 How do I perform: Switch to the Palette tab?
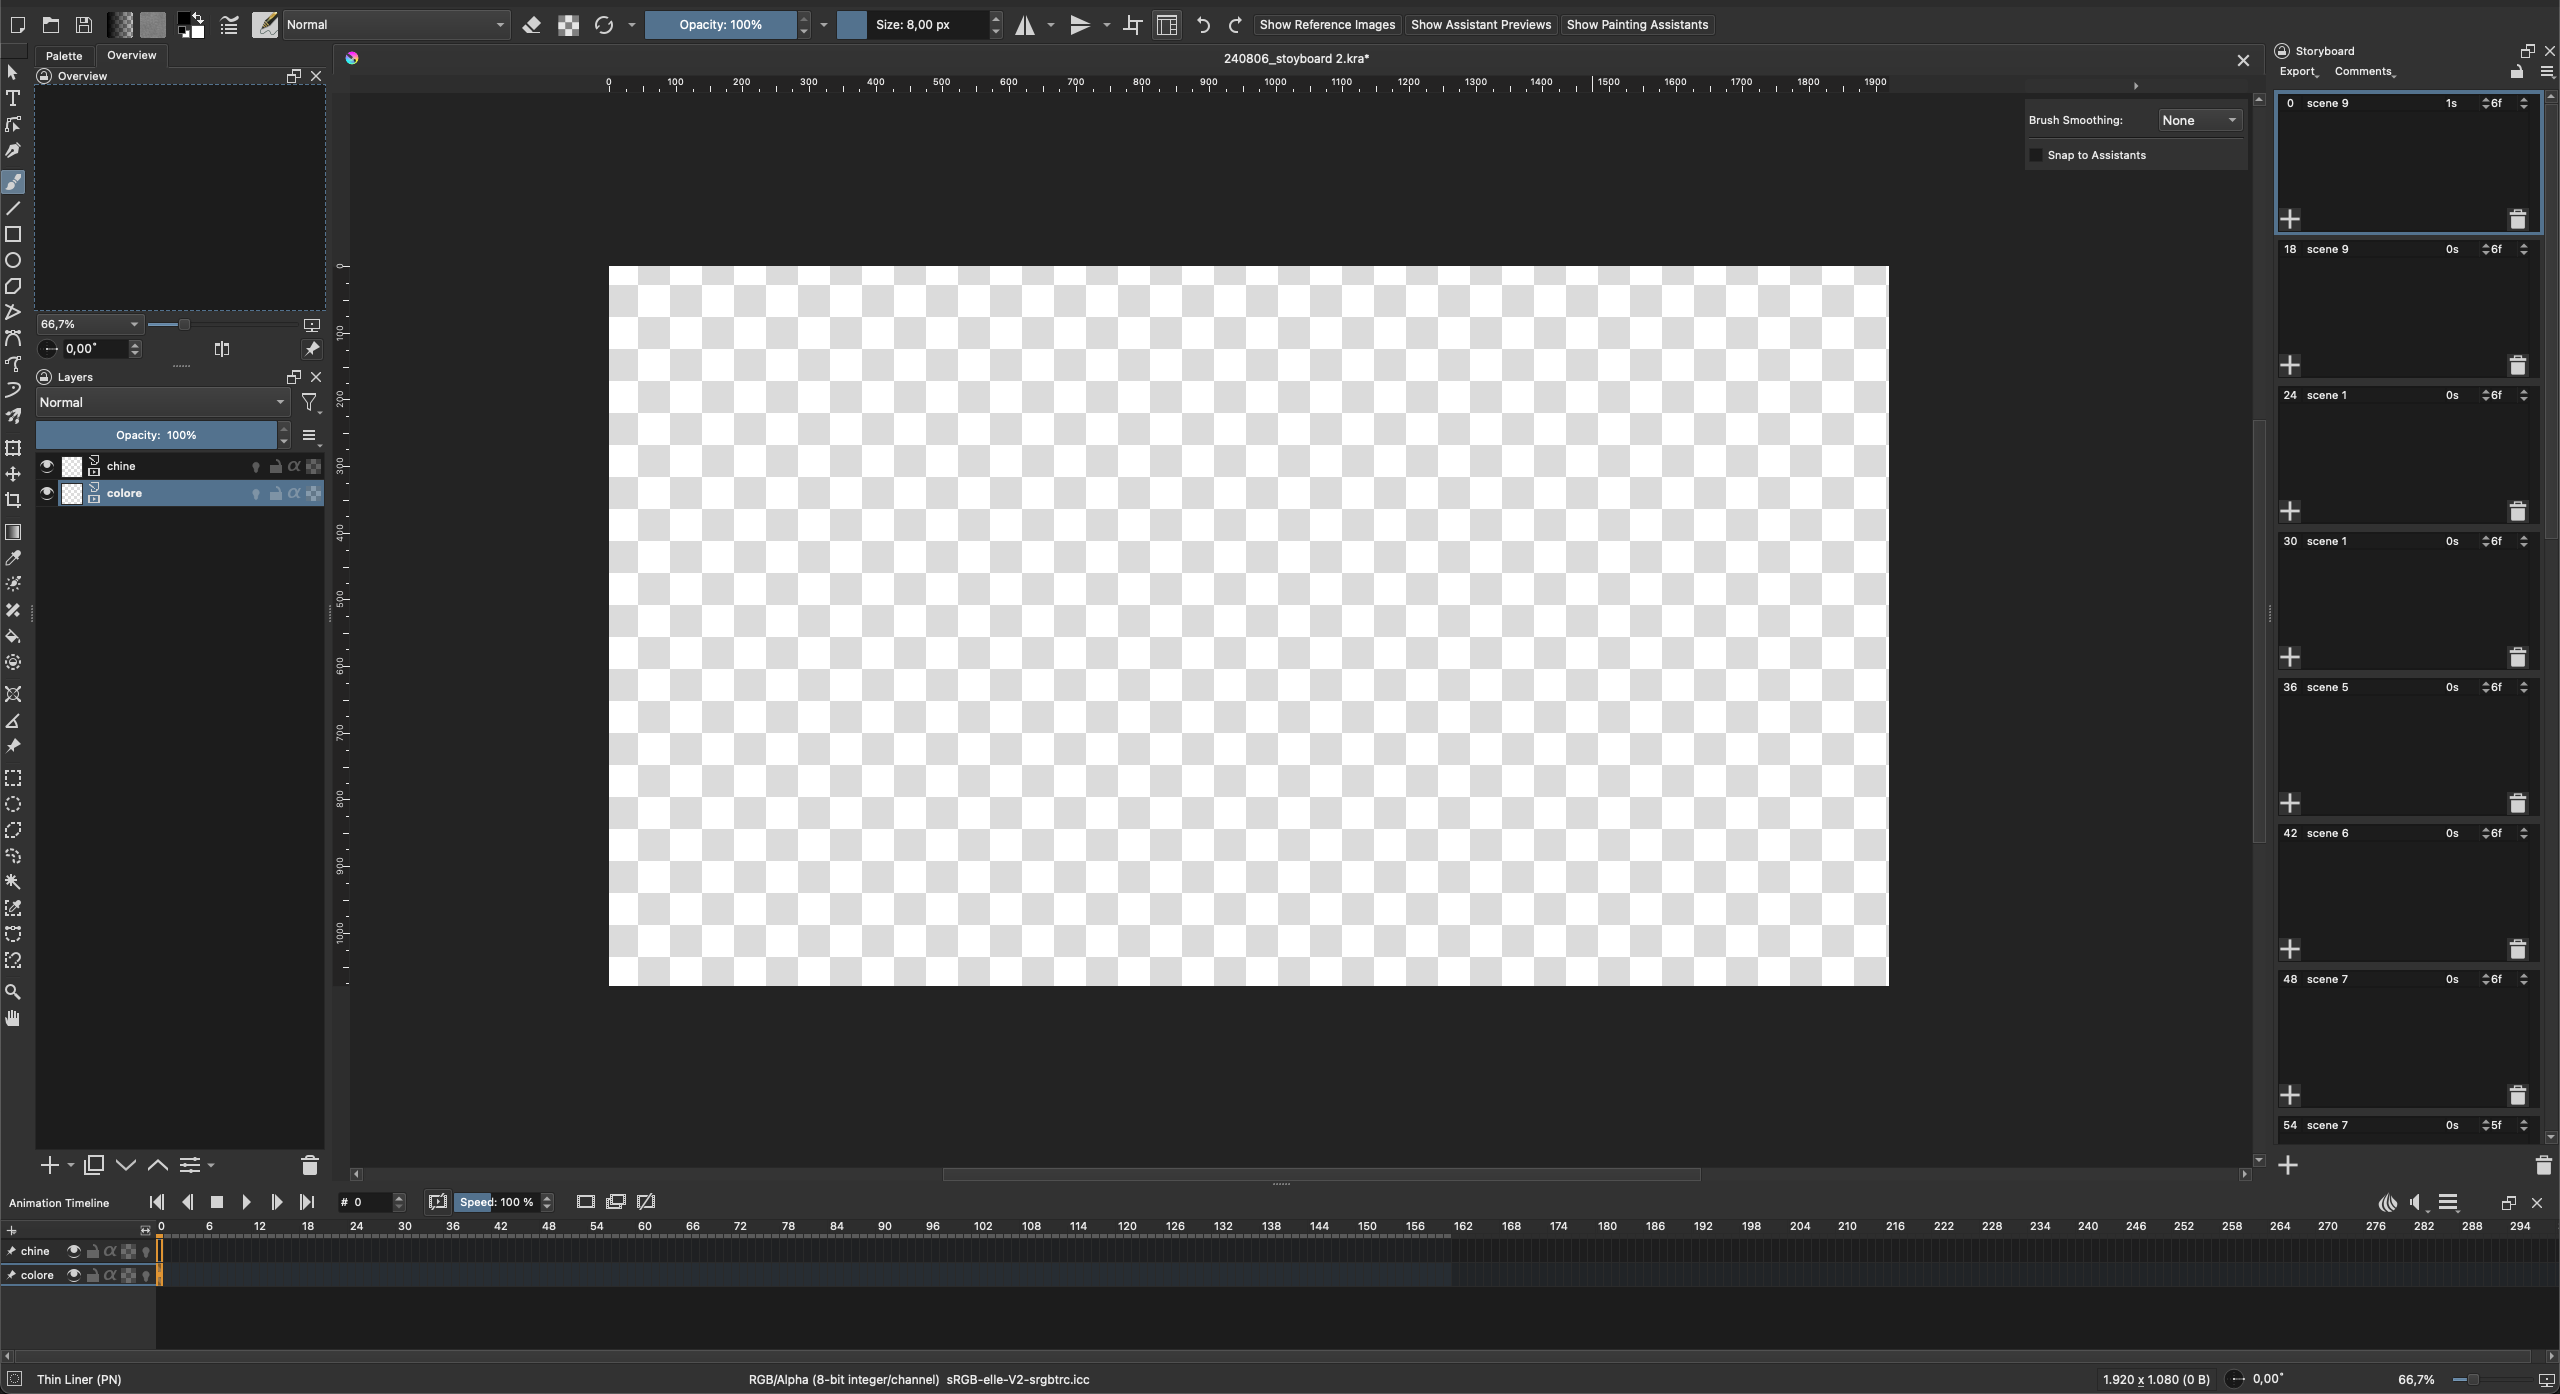coord(64,56)
